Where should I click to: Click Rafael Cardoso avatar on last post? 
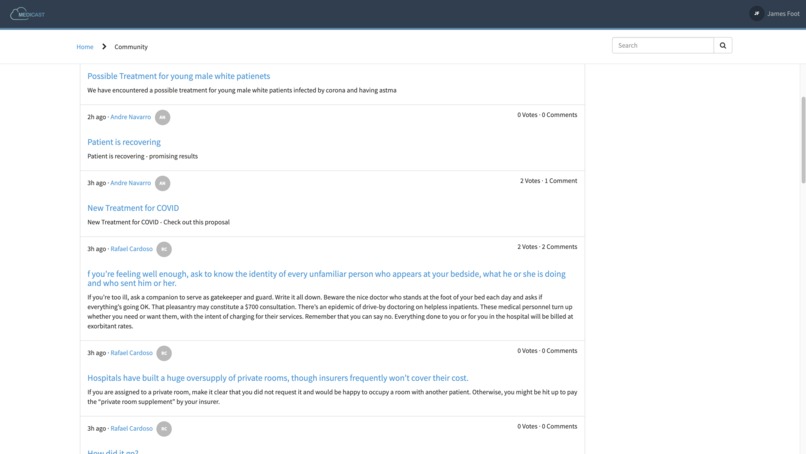point(164,428)
